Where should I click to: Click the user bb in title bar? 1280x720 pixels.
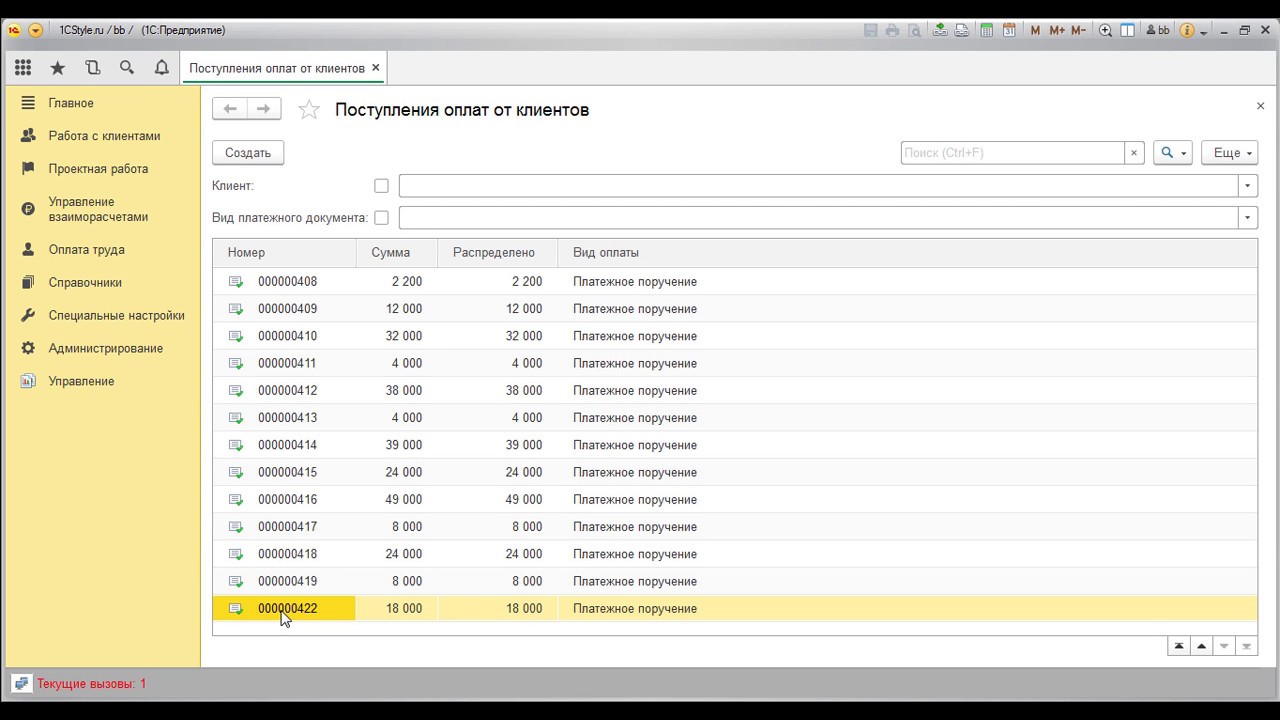(x=1158, y=31)
